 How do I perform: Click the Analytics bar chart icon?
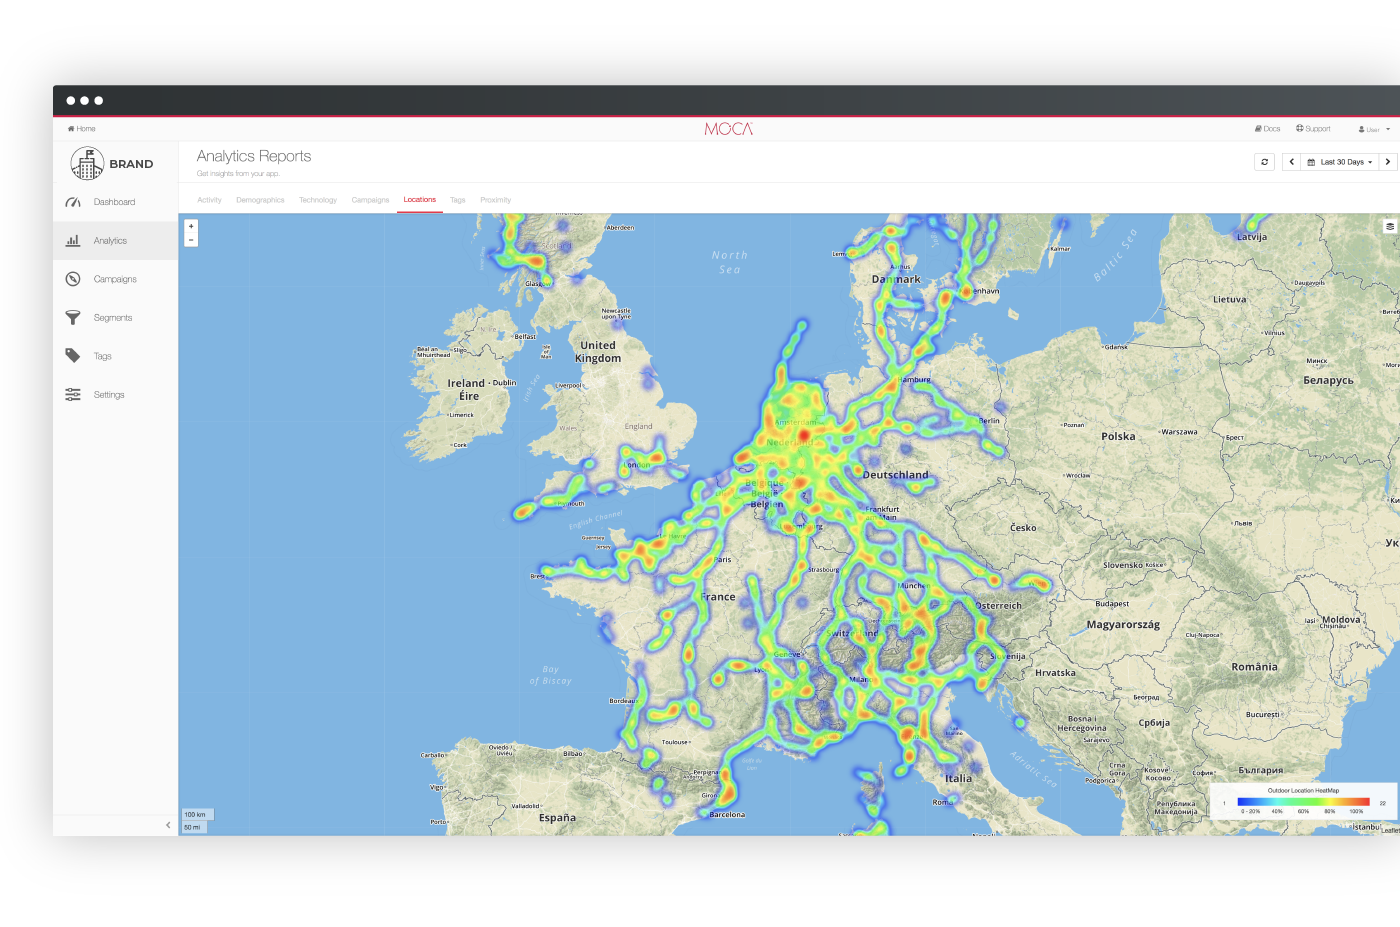[73, 241]
